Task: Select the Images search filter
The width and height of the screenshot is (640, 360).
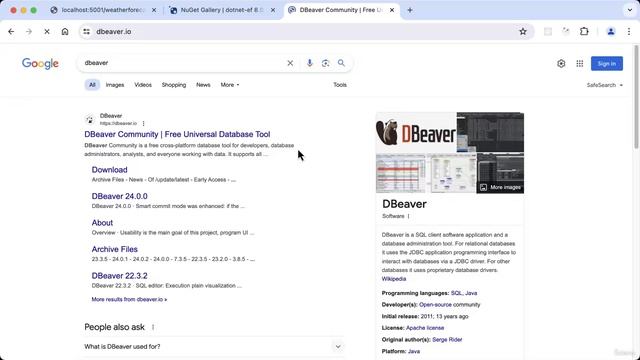Action: 115,85
